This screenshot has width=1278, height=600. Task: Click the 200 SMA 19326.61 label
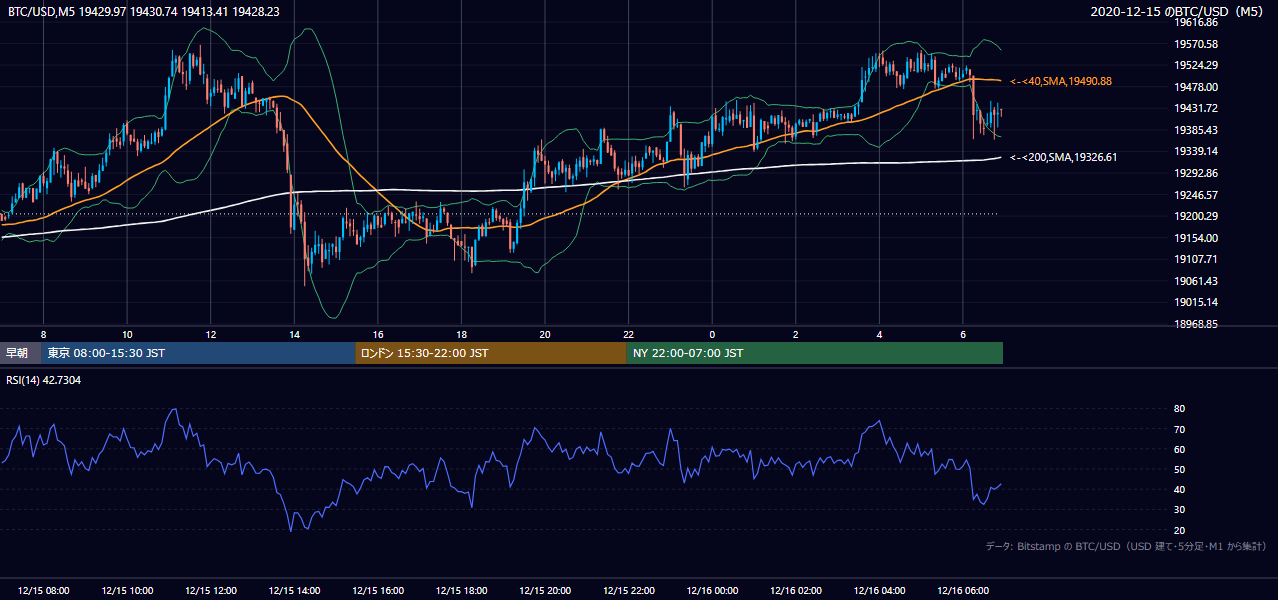click(1064, 157)
